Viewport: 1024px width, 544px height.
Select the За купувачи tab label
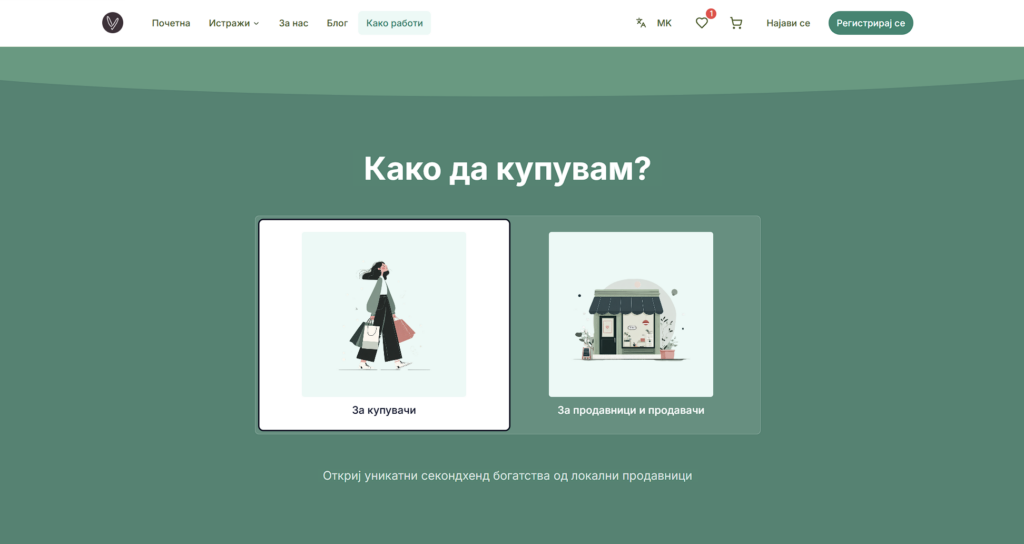384,410
